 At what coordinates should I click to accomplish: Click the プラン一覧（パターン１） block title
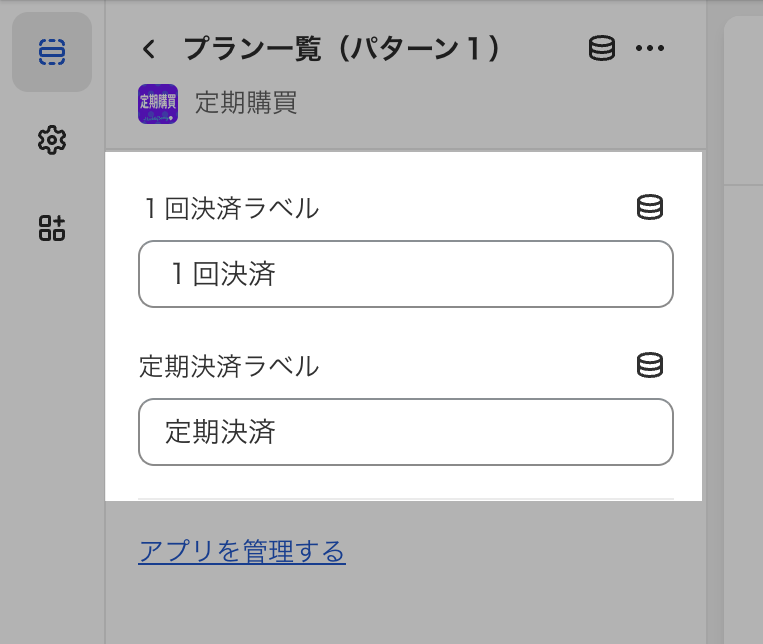342,48
